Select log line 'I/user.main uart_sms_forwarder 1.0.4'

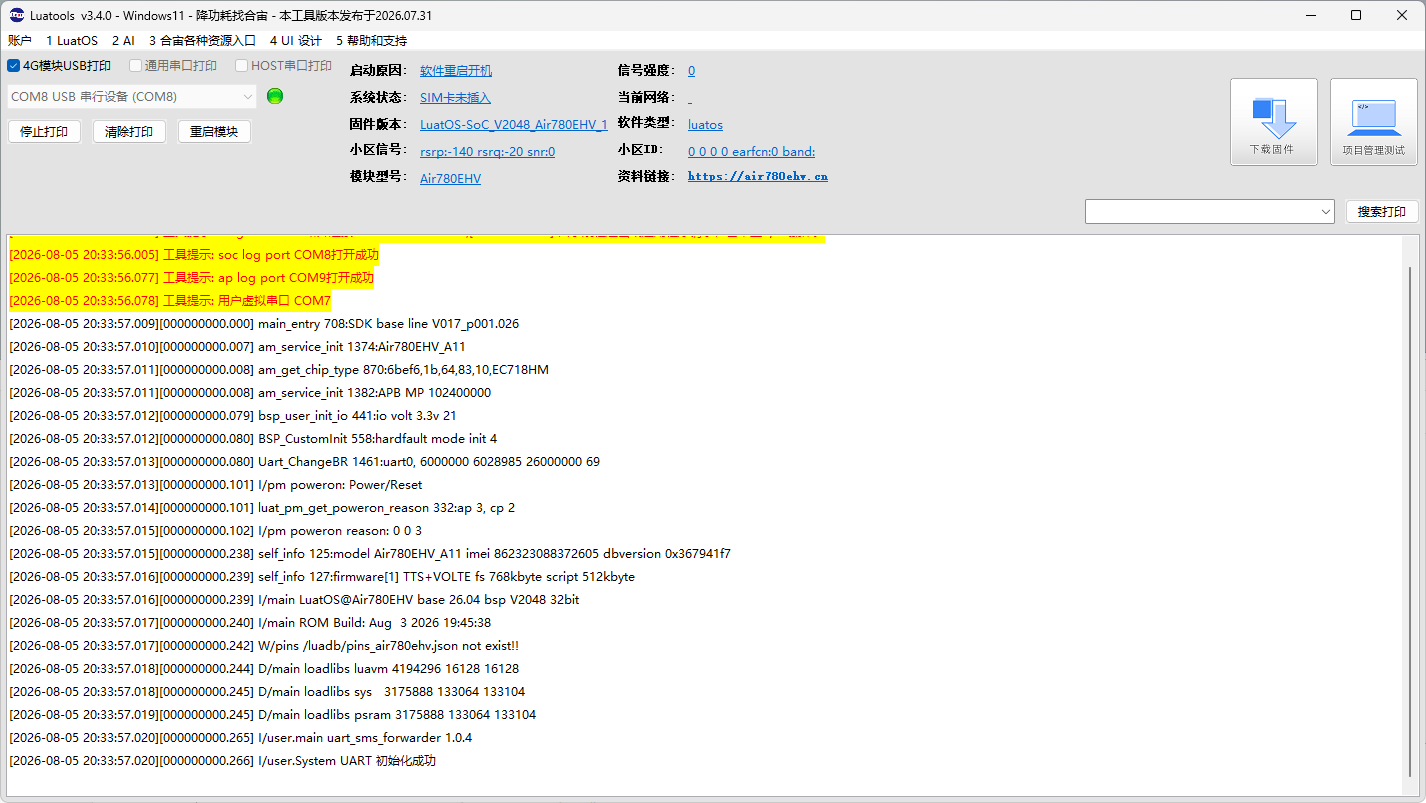[x=241, y=738]
